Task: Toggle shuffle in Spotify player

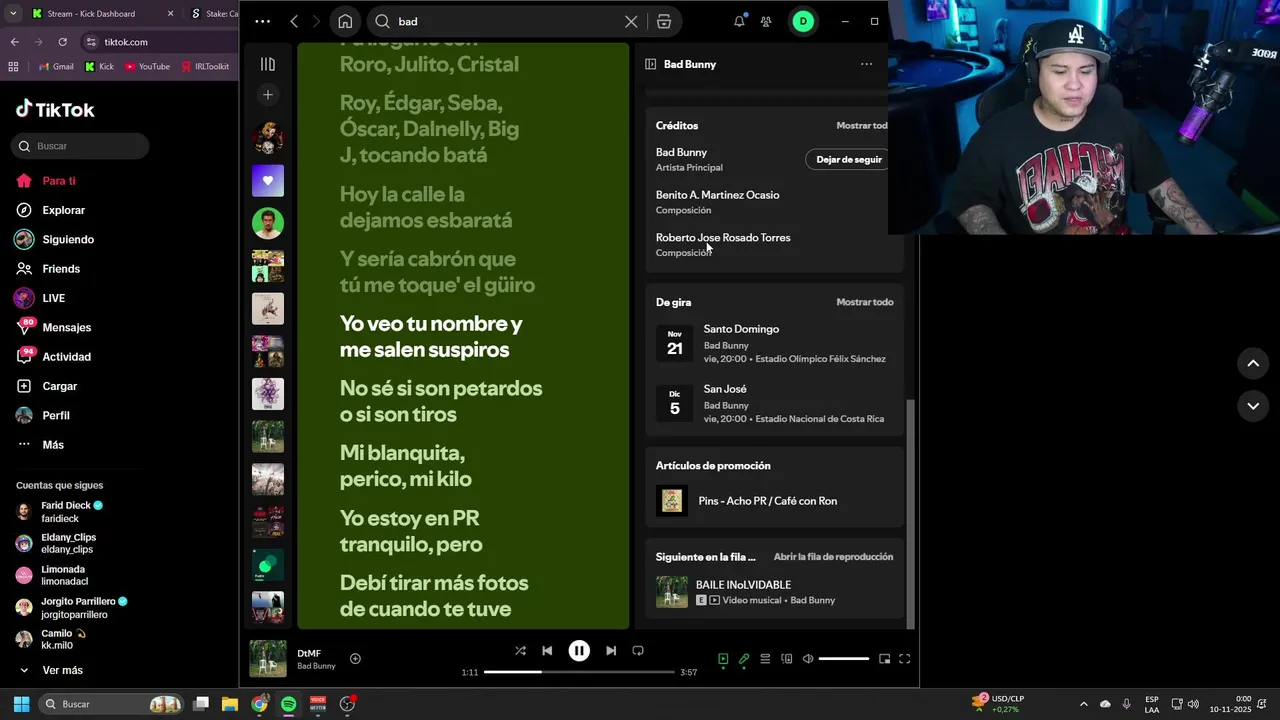Action: click(x=520, y=651)
